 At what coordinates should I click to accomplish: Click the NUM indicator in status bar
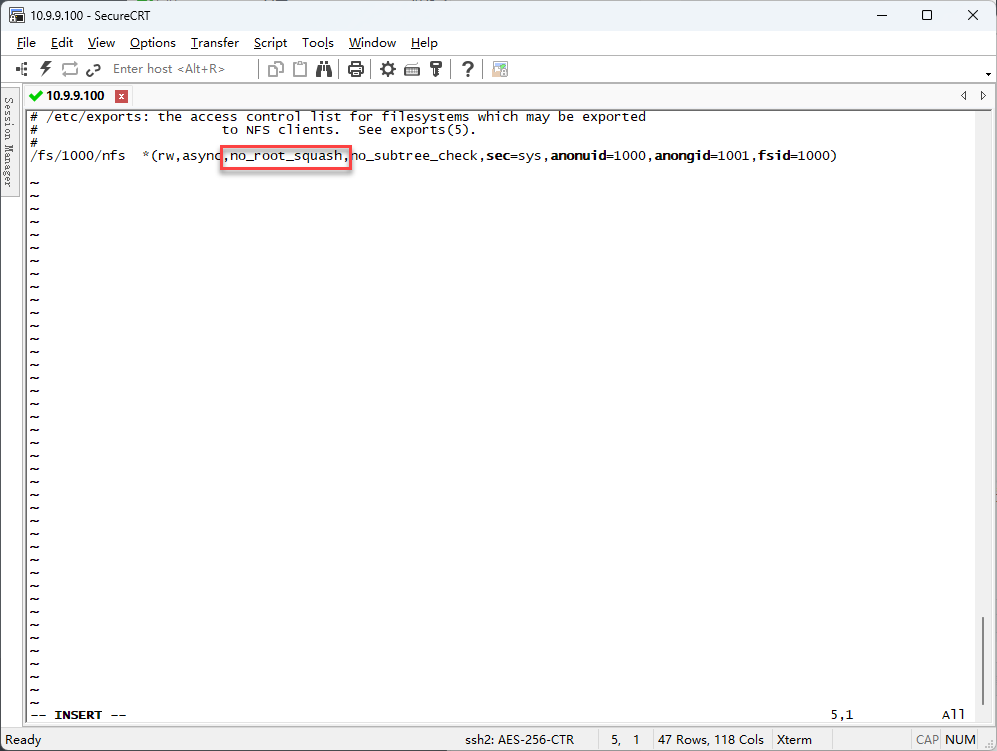point(960,740)
